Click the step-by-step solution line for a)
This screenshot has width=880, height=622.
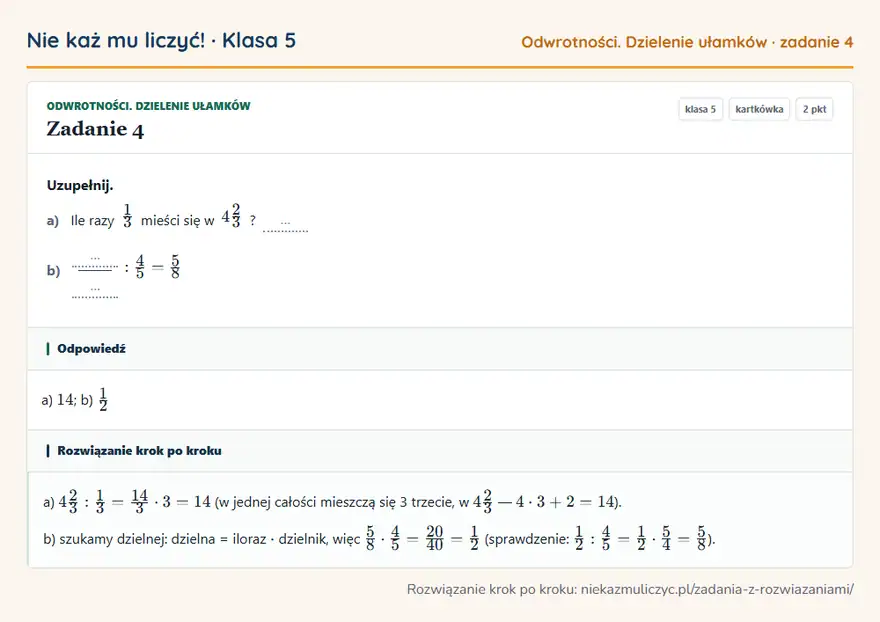point(332,501)
